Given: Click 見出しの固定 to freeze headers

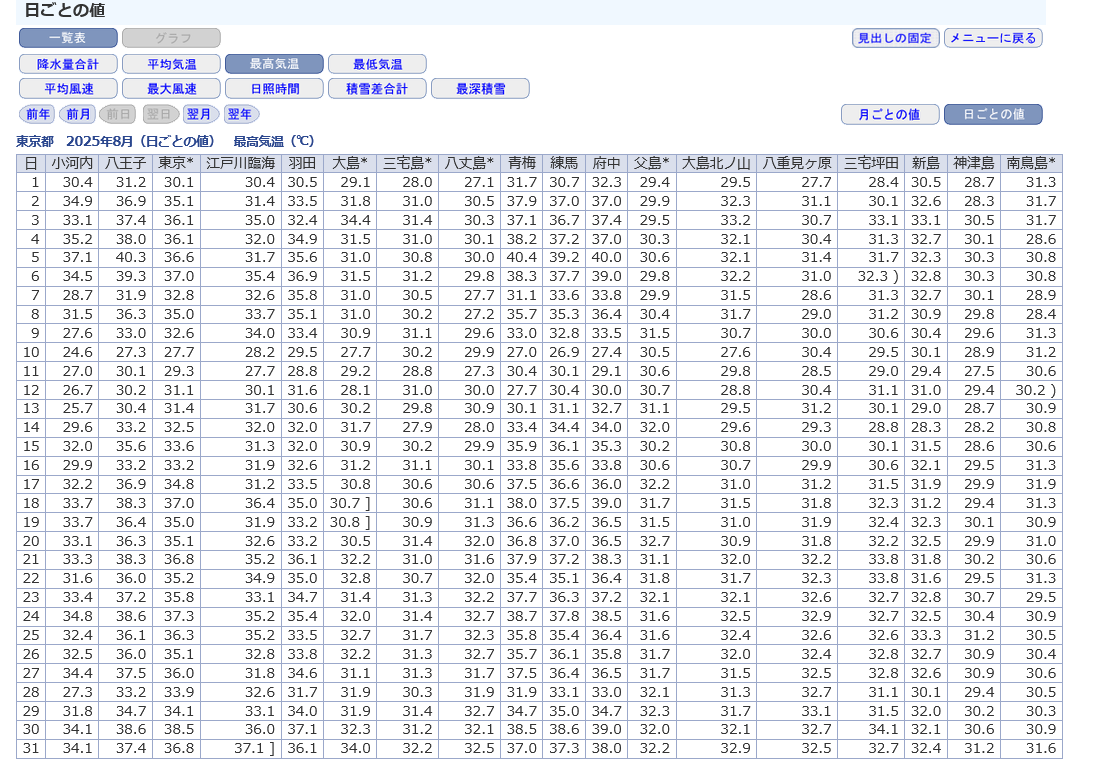Looking at the screenshot, I should point(894,38).
